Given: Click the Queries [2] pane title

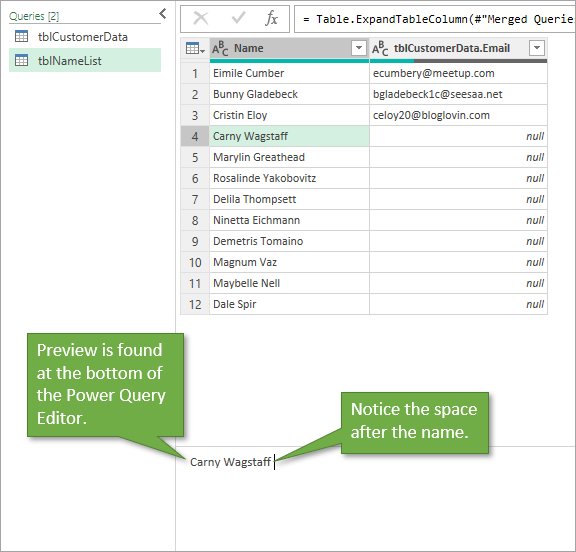Looking at the screenshot, I should click(34, 16).
